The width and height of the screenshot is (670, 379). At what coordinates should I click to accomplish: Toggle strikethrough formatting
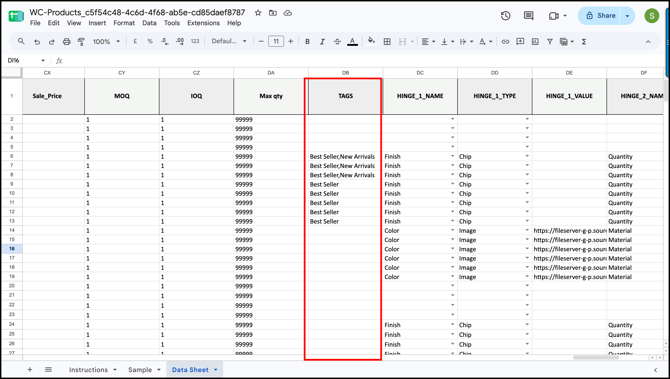tap(337, 41)
